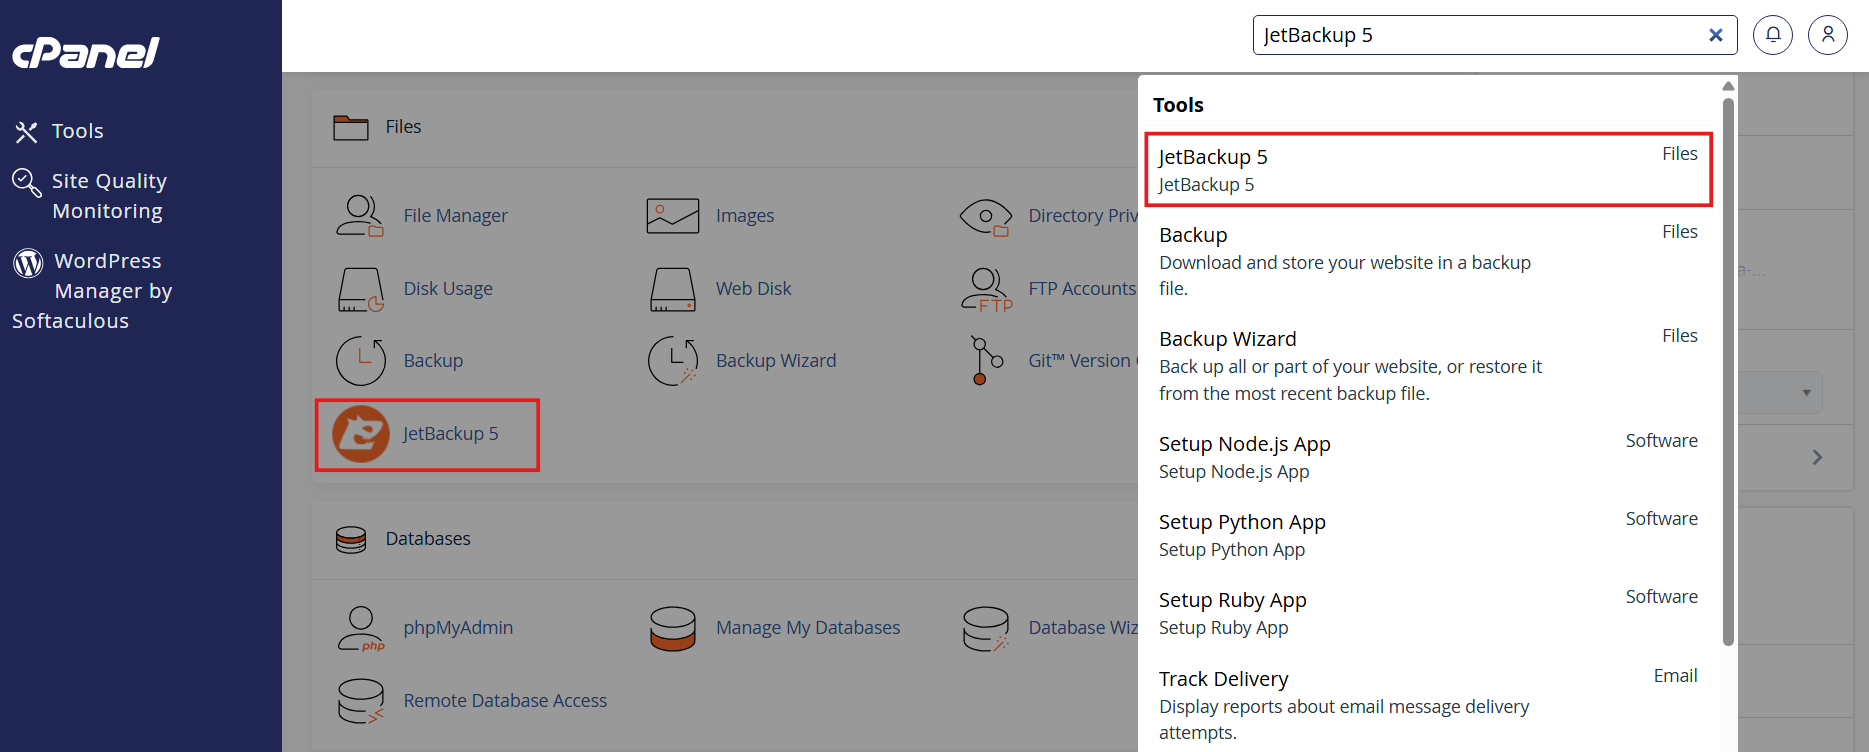The image size is (1869, 752).
Task: Open the JetBackup 5 link in Files
Action: click(450, 434)
